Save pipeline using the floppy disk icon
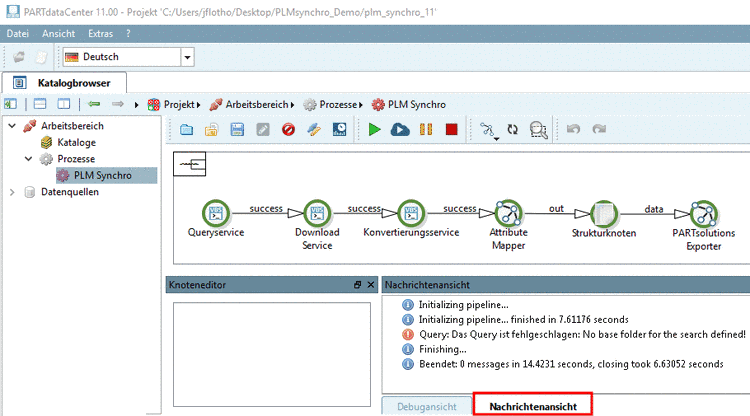750x416 pixels. 237,129
